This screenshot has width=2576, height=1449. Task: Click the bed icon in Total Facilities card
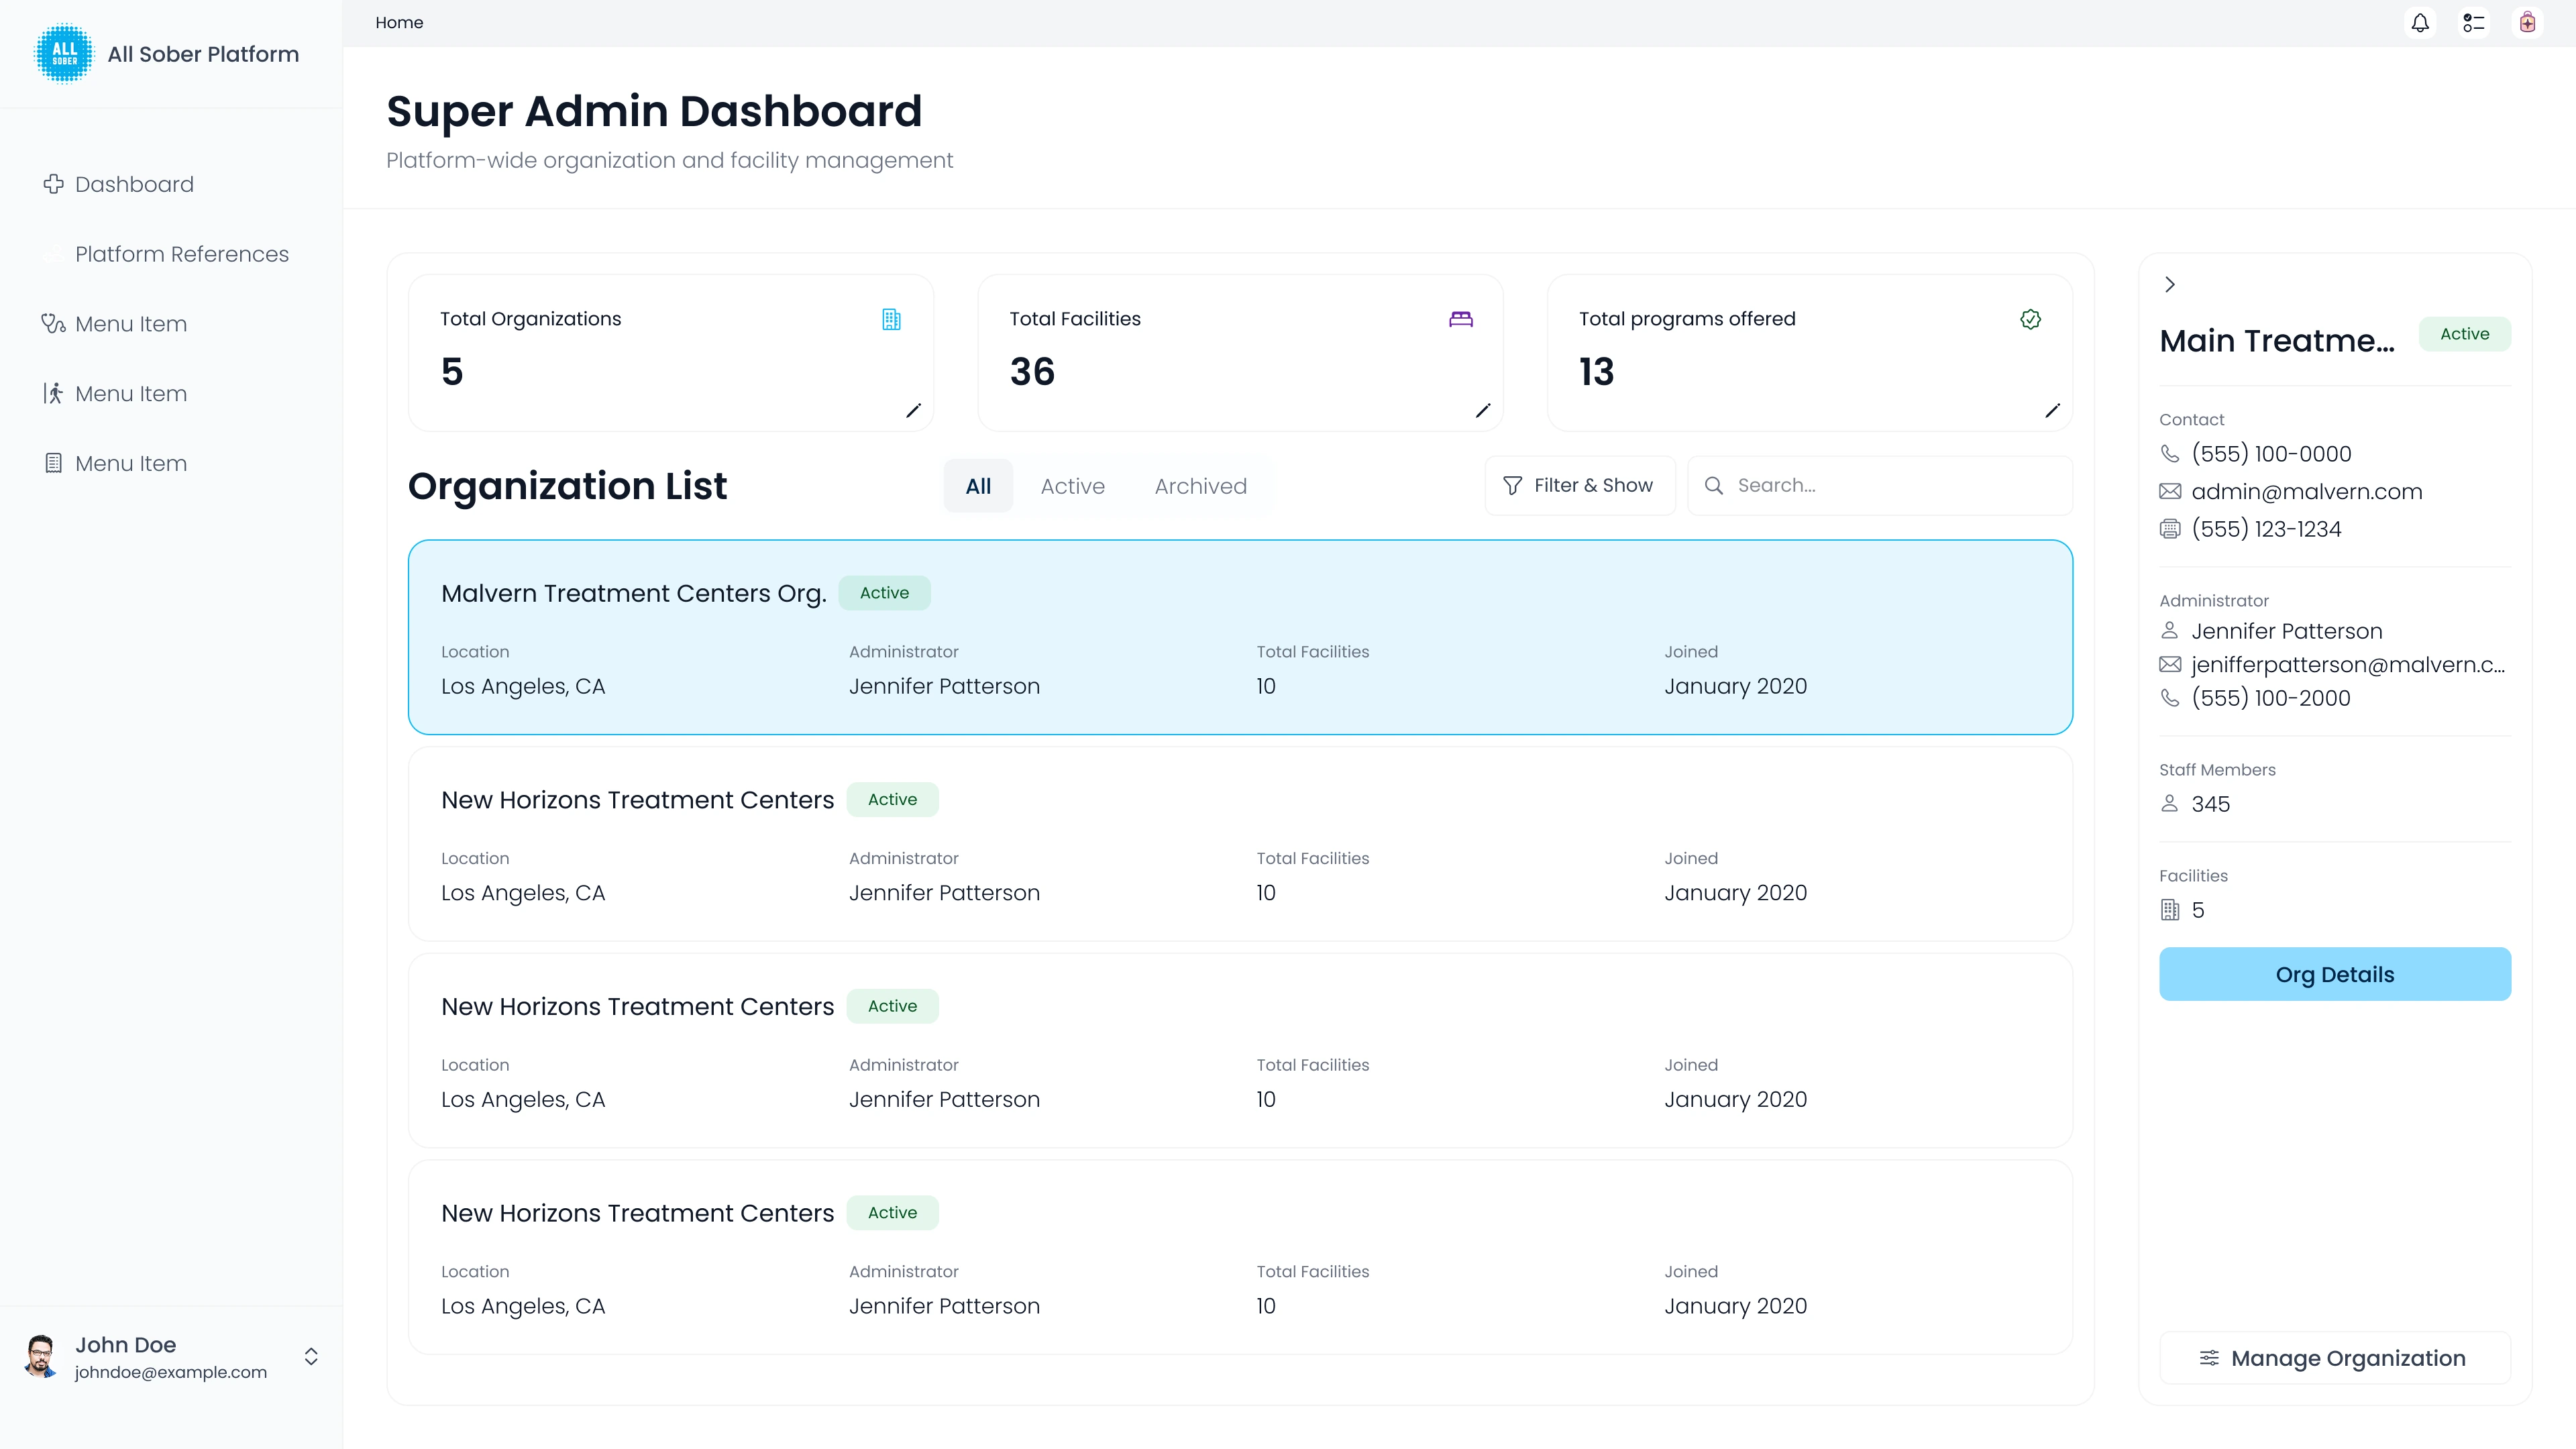(x=1461, y=319)
